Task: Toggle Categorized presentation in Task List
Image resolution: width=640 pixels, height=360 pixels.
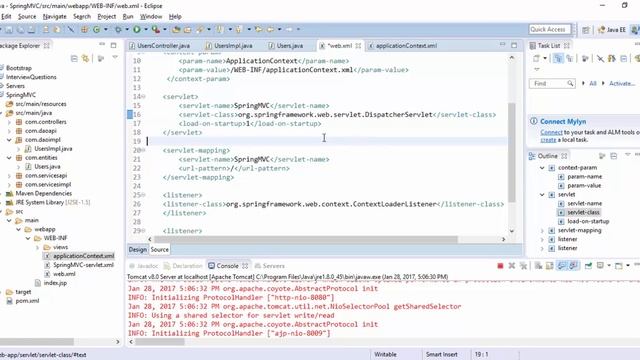Action: click(x=558, y=58)
